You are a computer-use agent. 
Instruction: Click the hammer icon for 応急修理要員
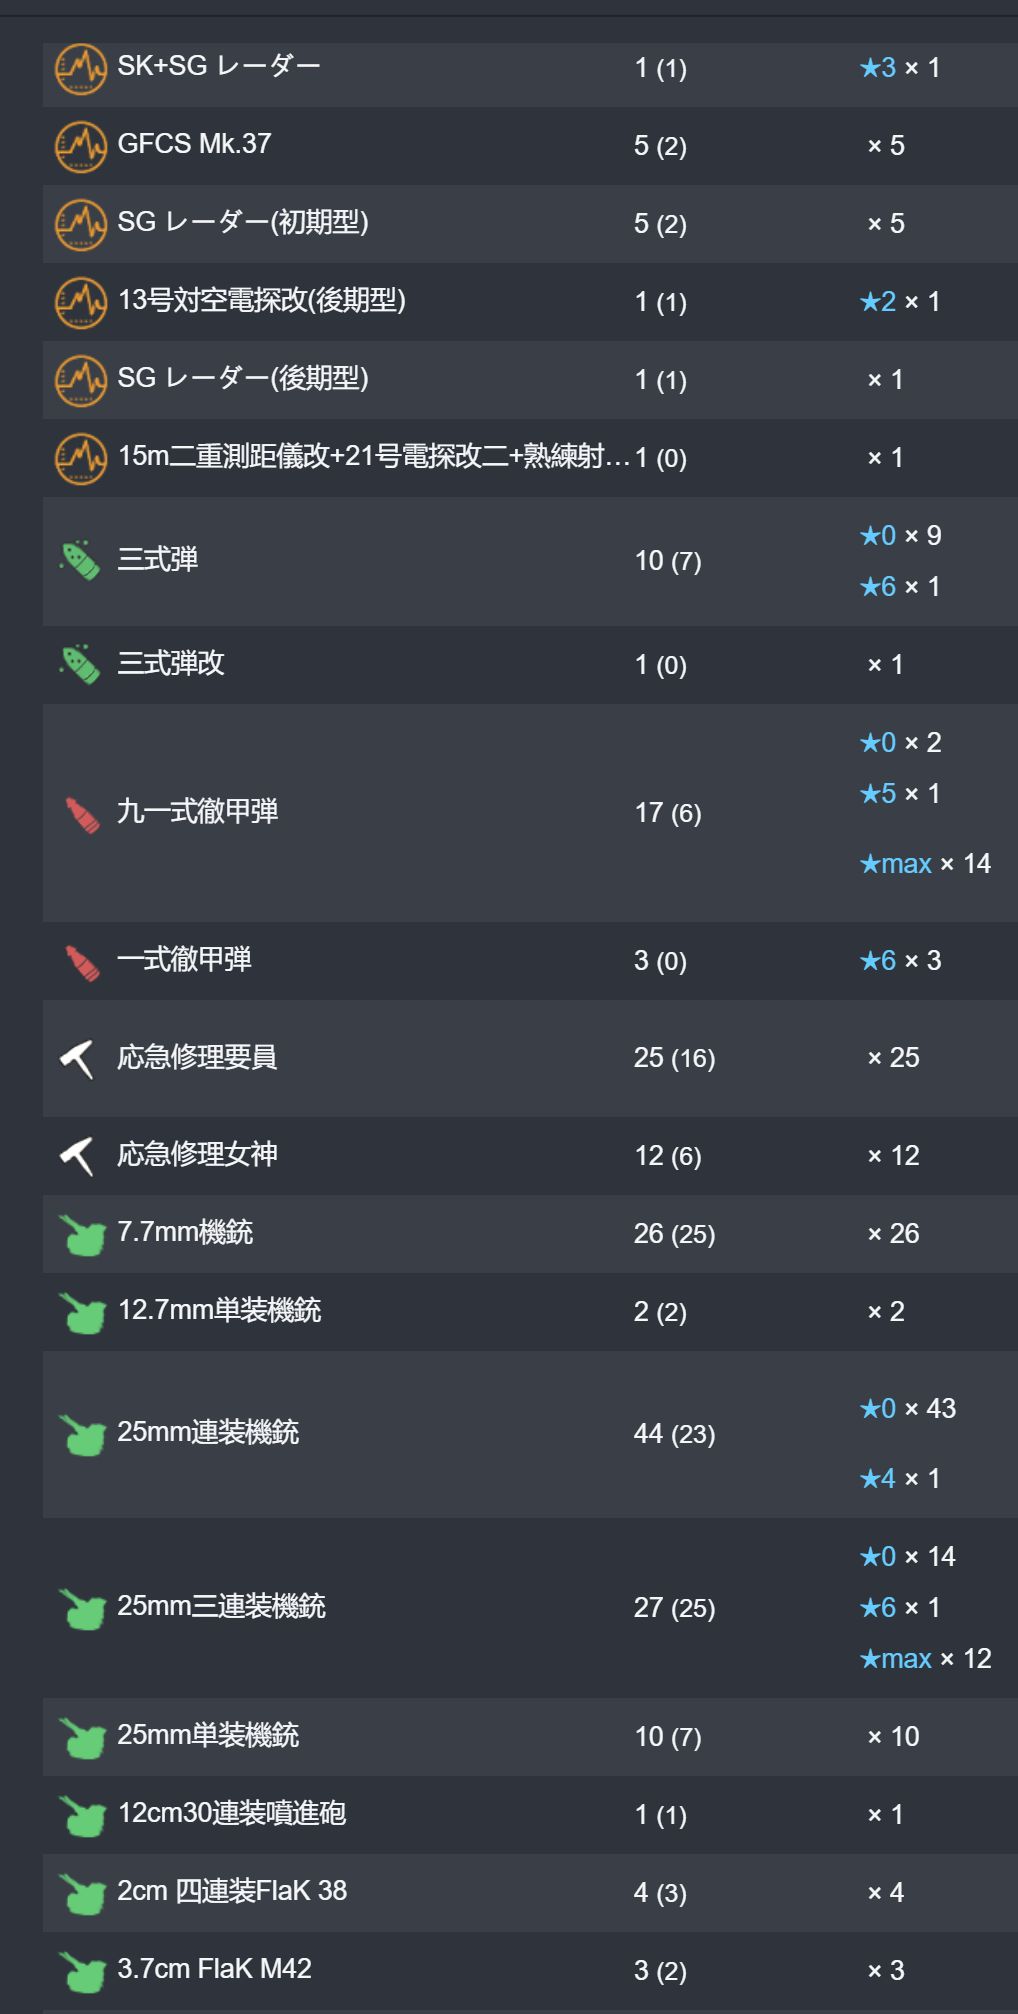click(x=77, y=1059)
